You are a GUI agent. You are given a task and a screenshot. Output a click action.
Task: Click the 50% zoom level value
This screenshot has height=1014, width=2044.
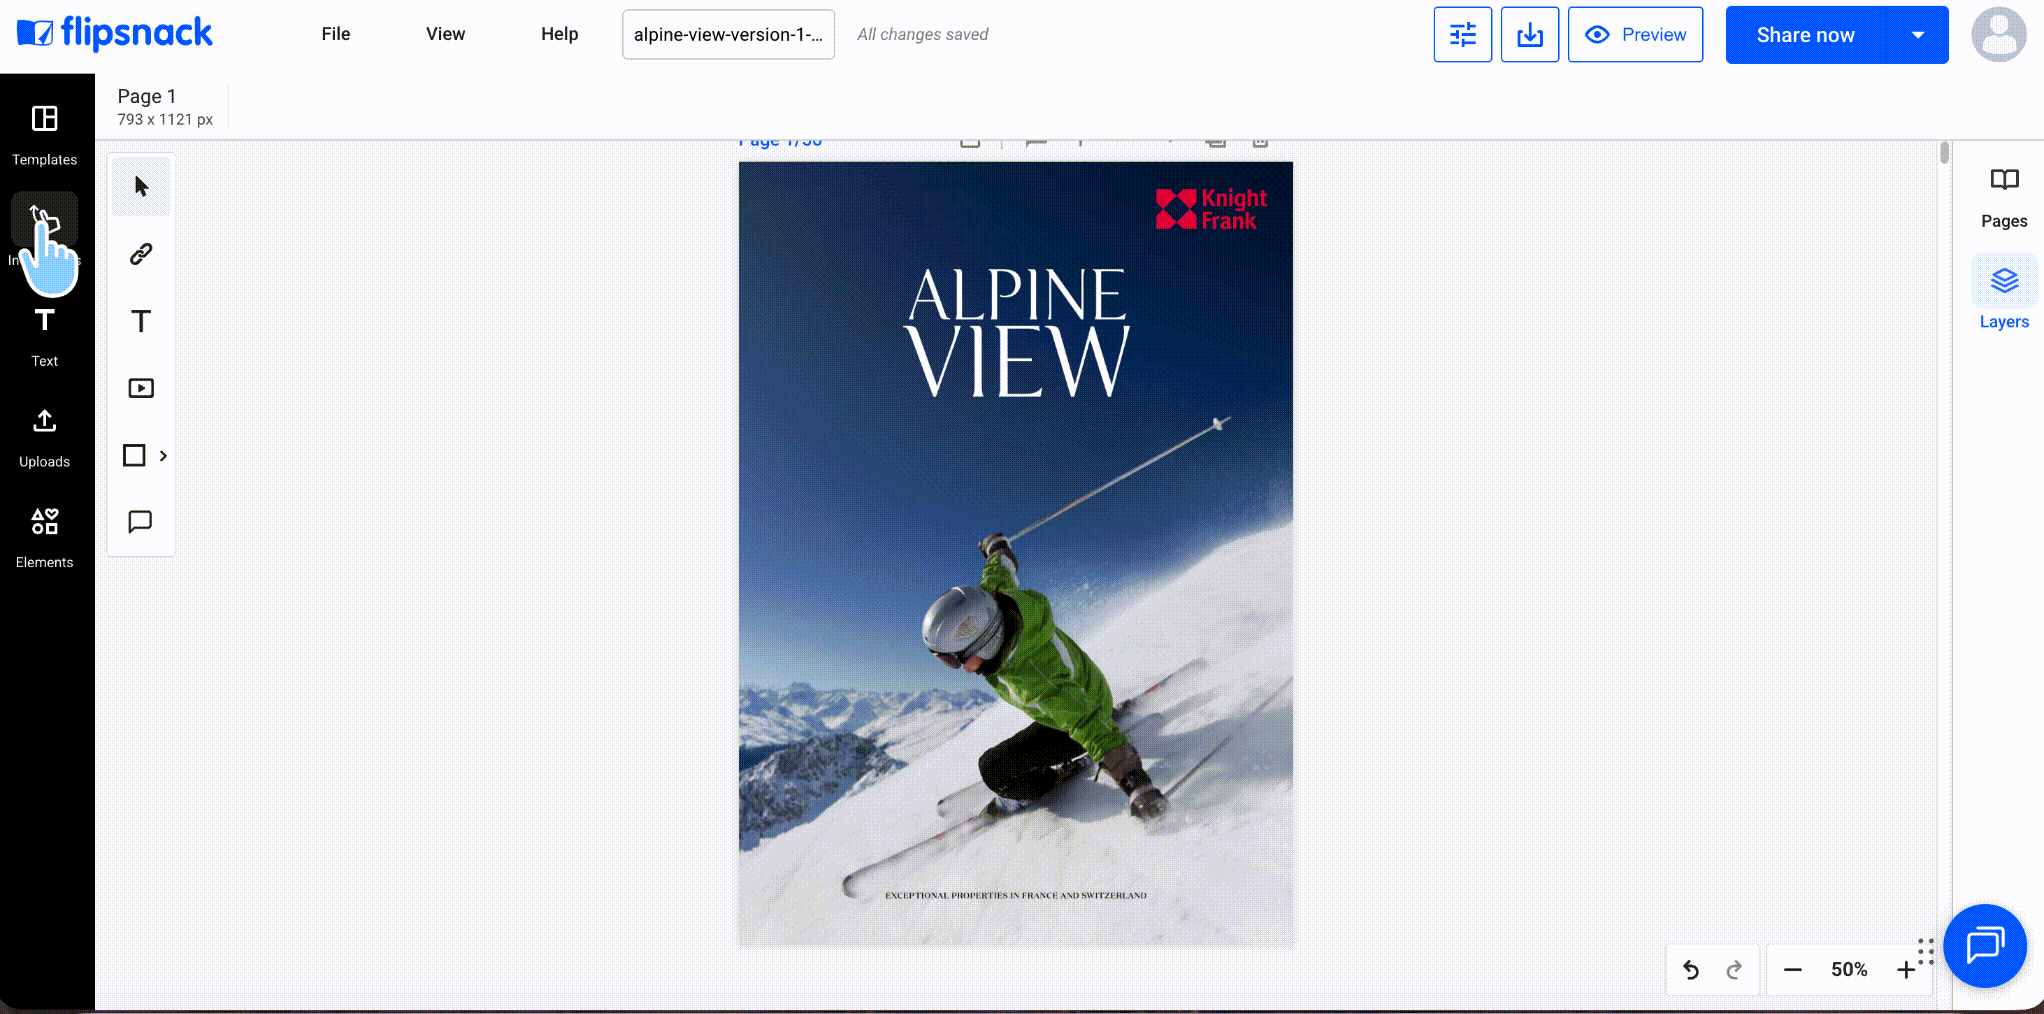[x=1849, y=970]
